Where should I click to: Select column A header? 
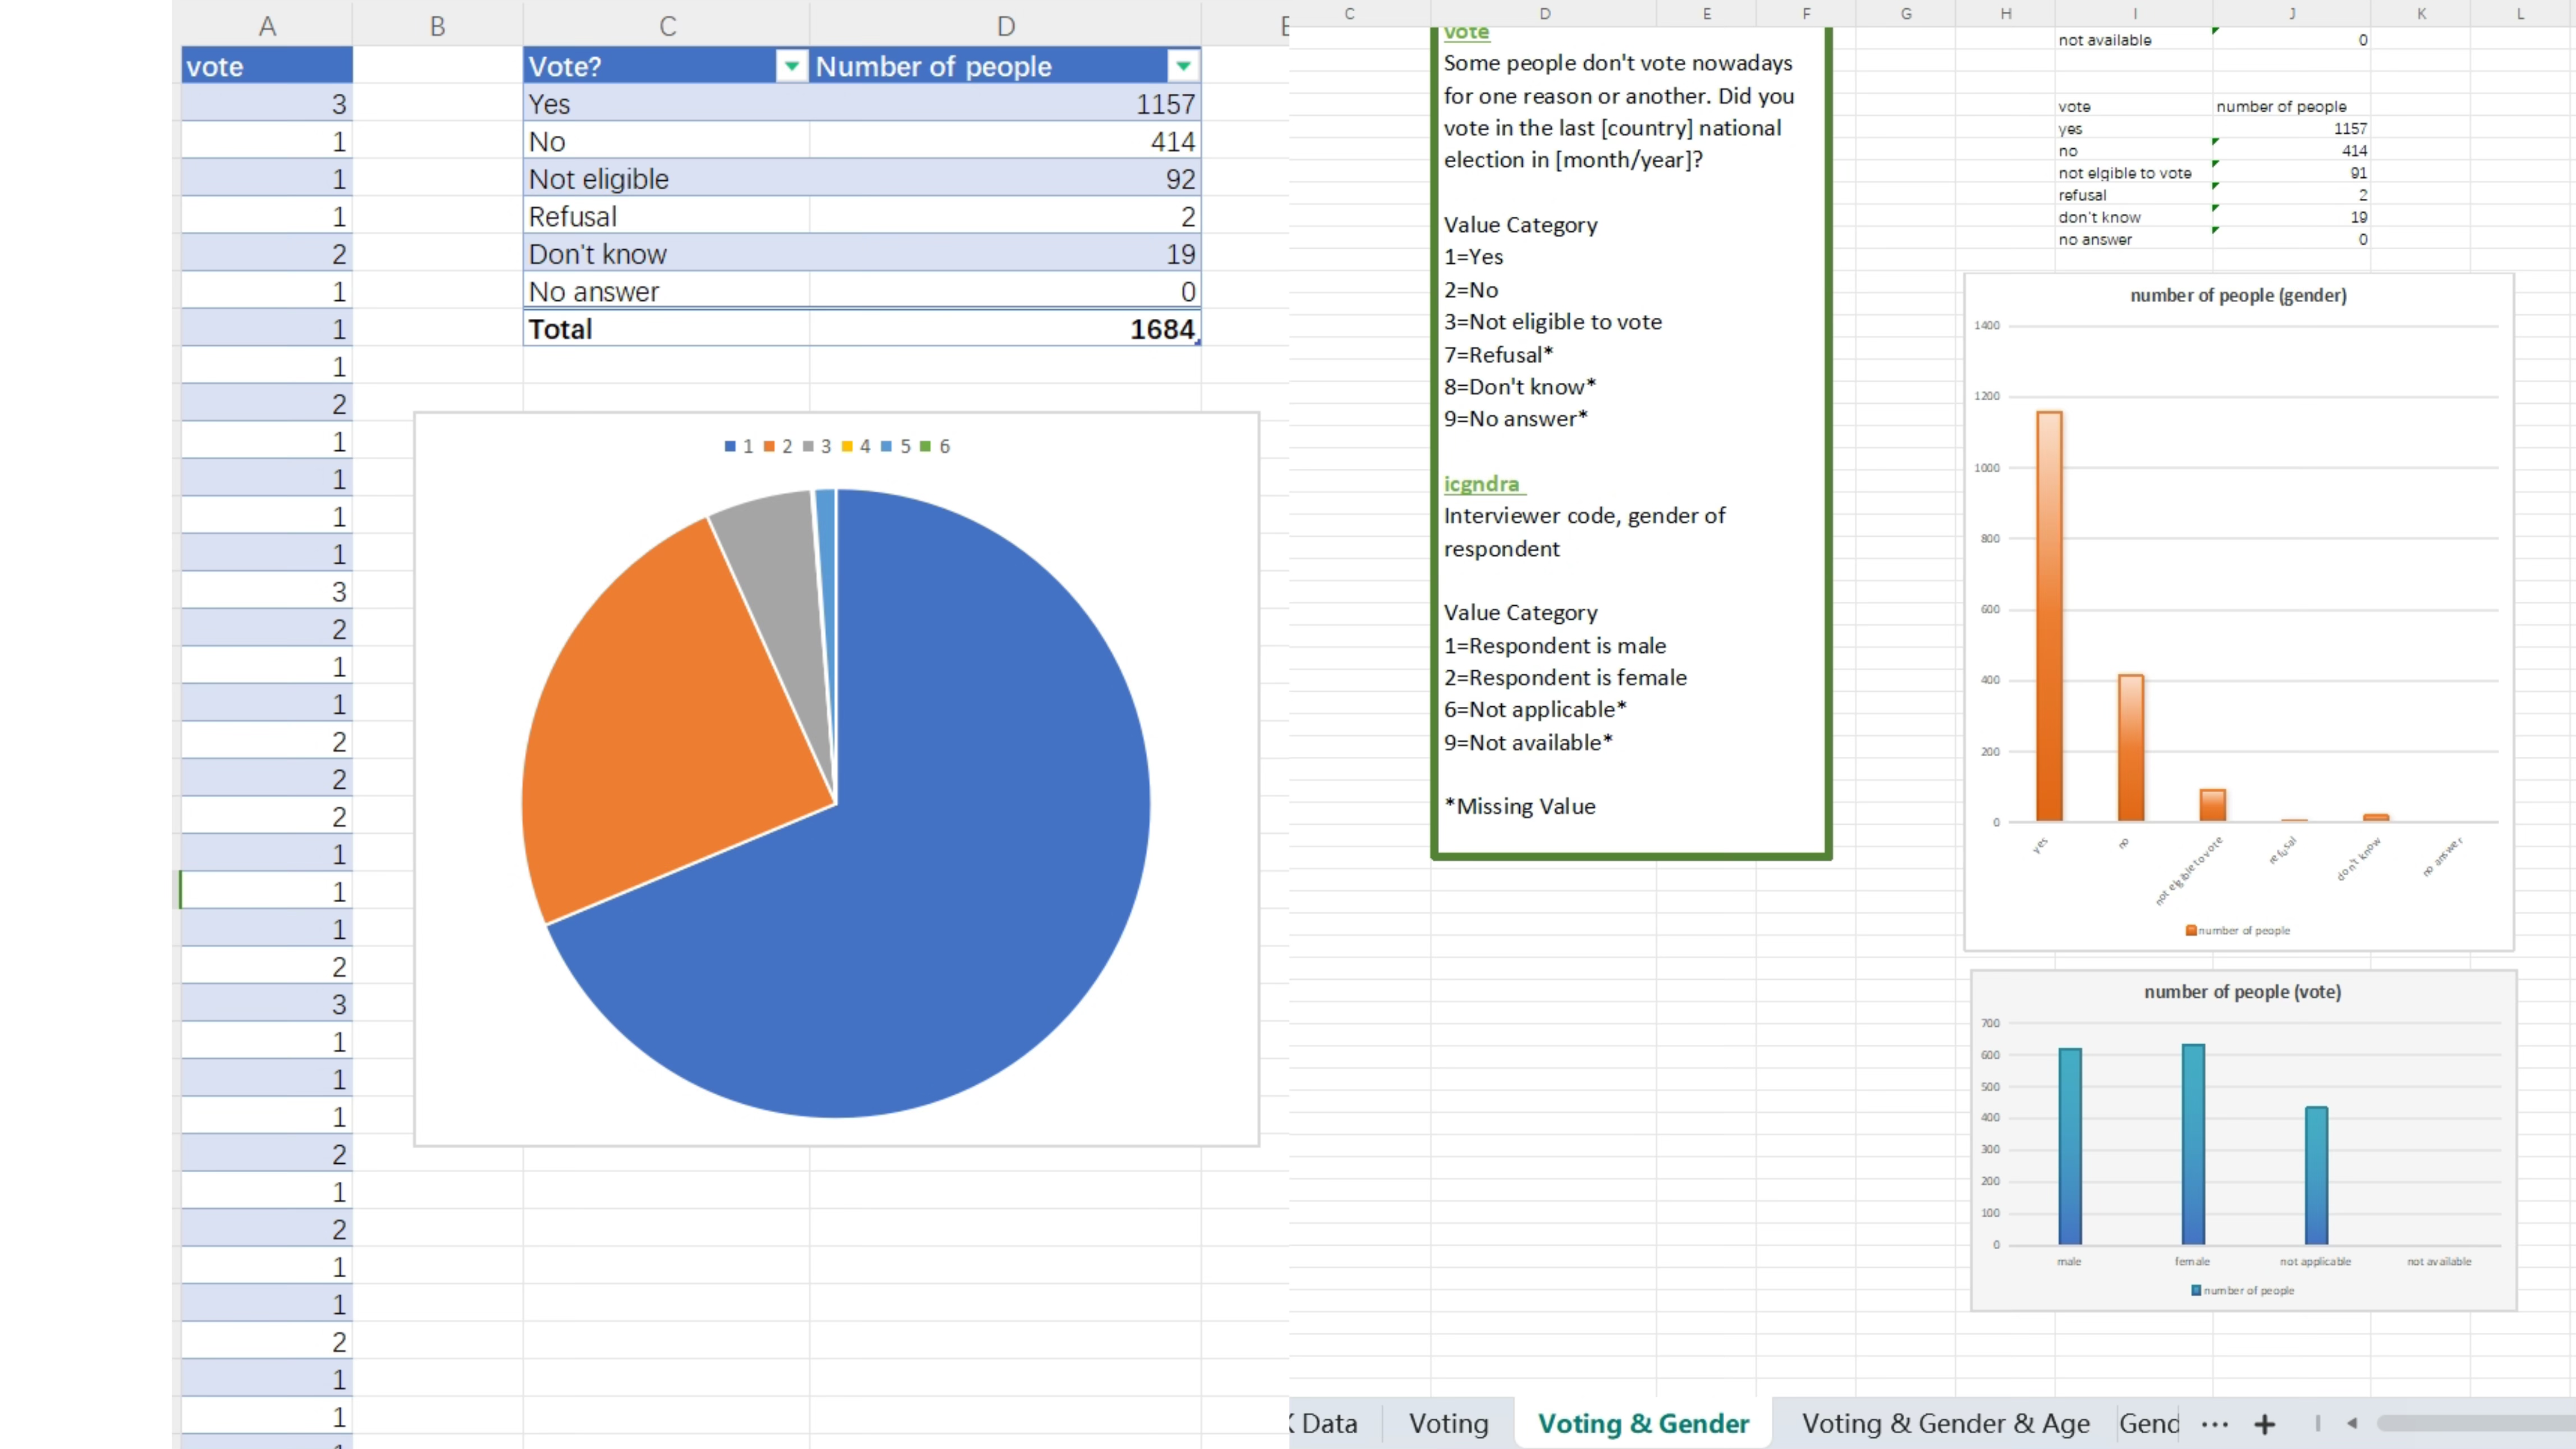click(267, 26)
